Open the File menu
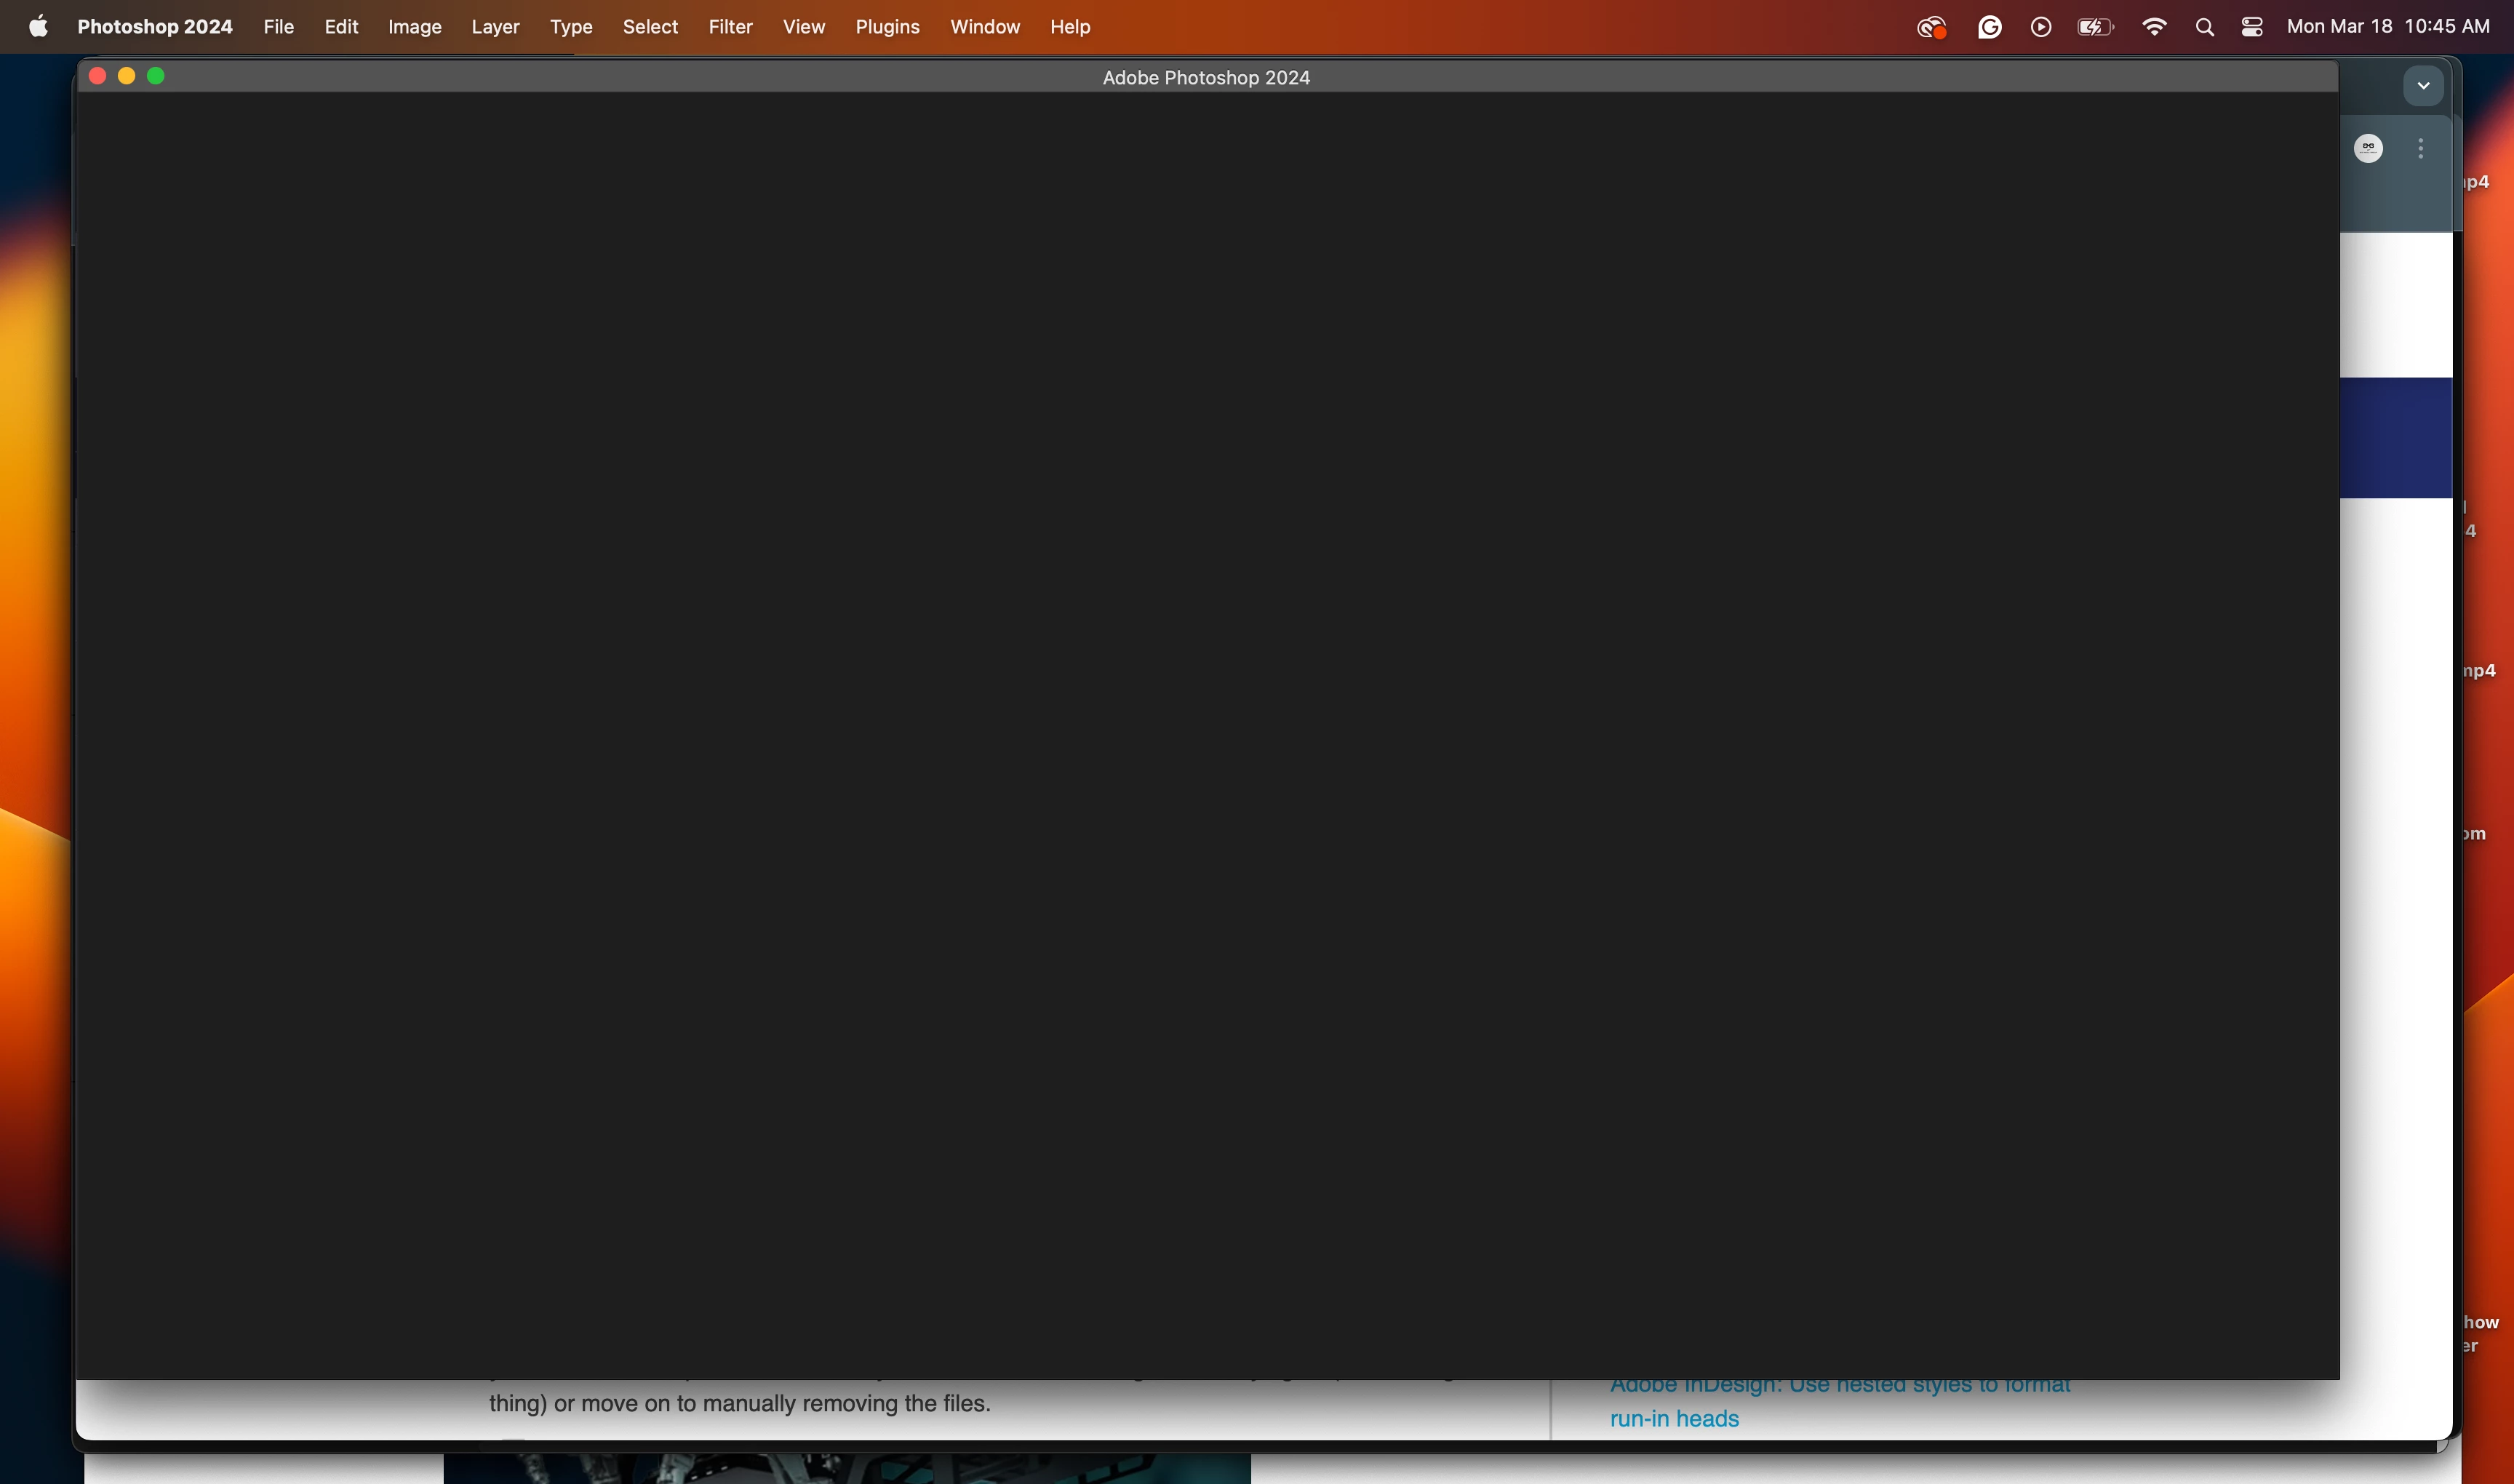Viewport: 2514px width, 1484px height. click(x=278, y=27)
